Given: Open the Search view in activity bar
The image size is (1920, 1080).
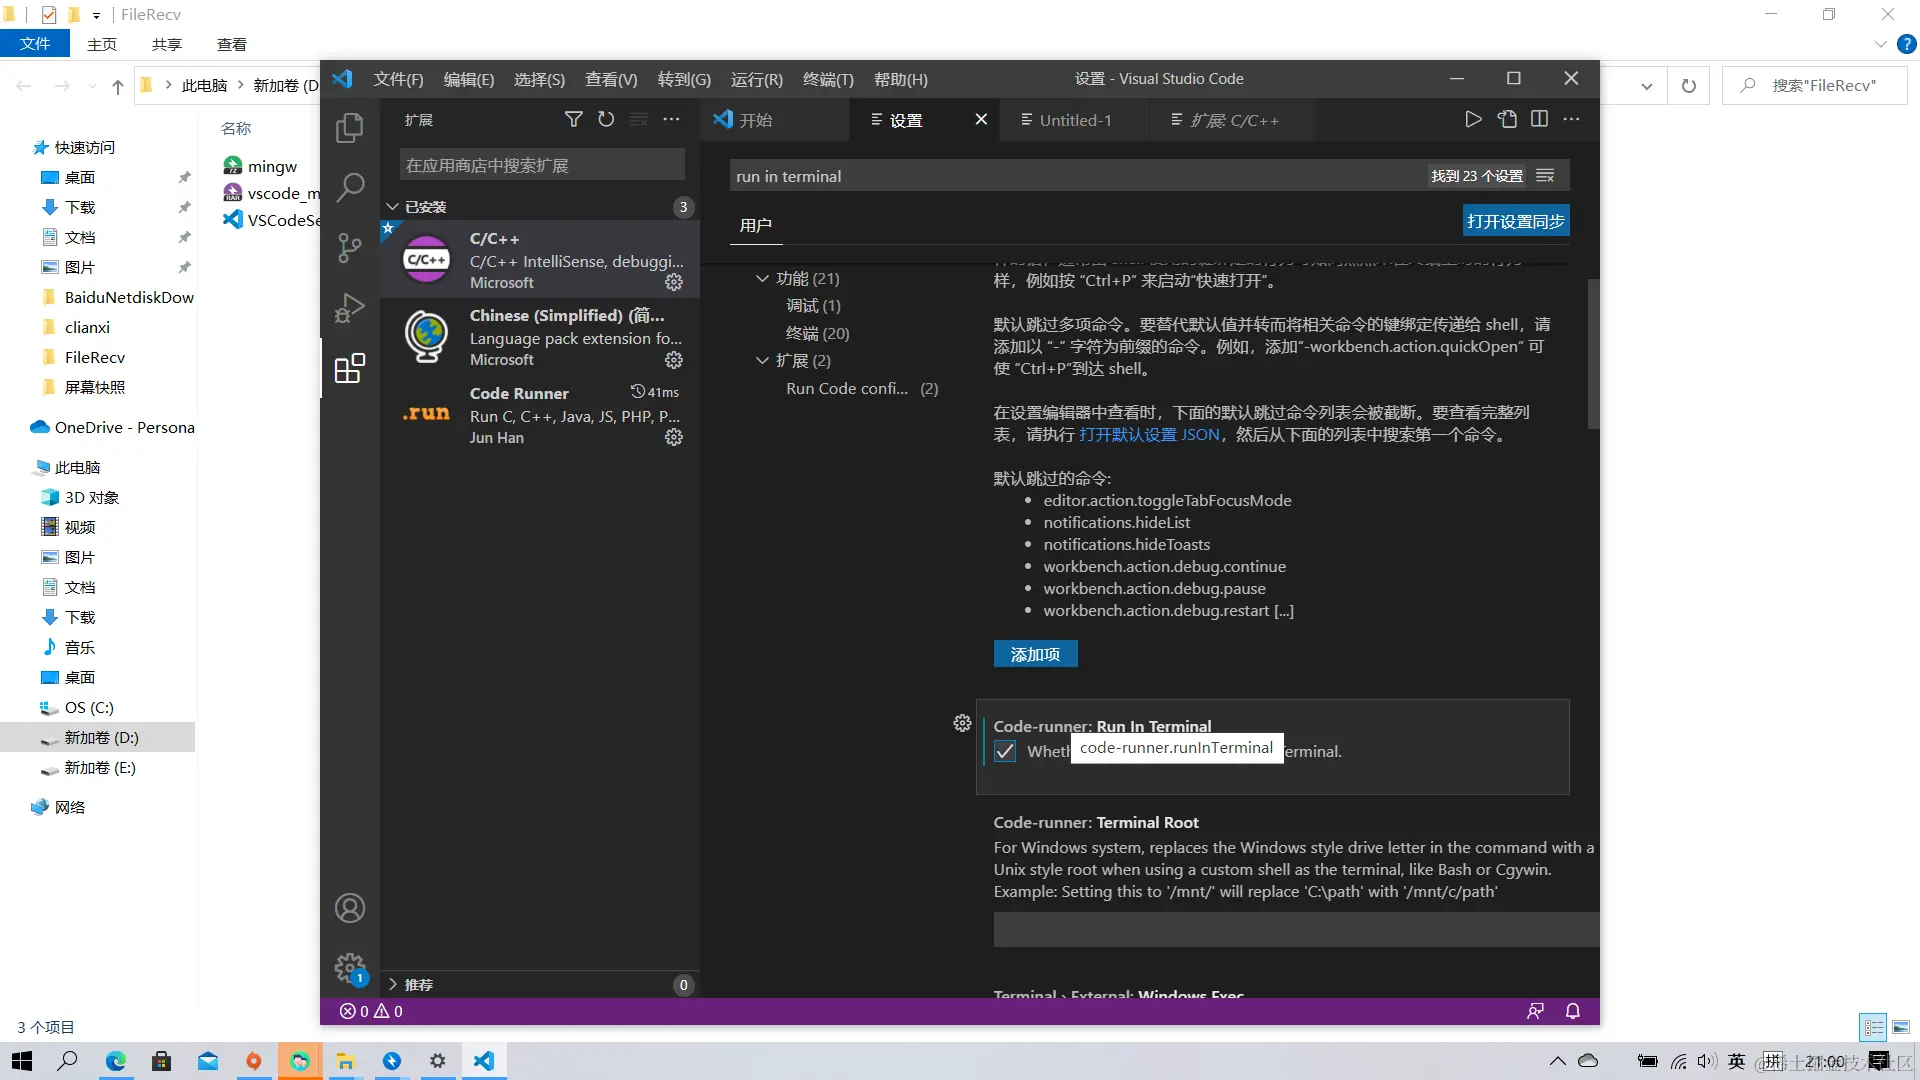Looking at the screenshot, I should click(349, 187).
